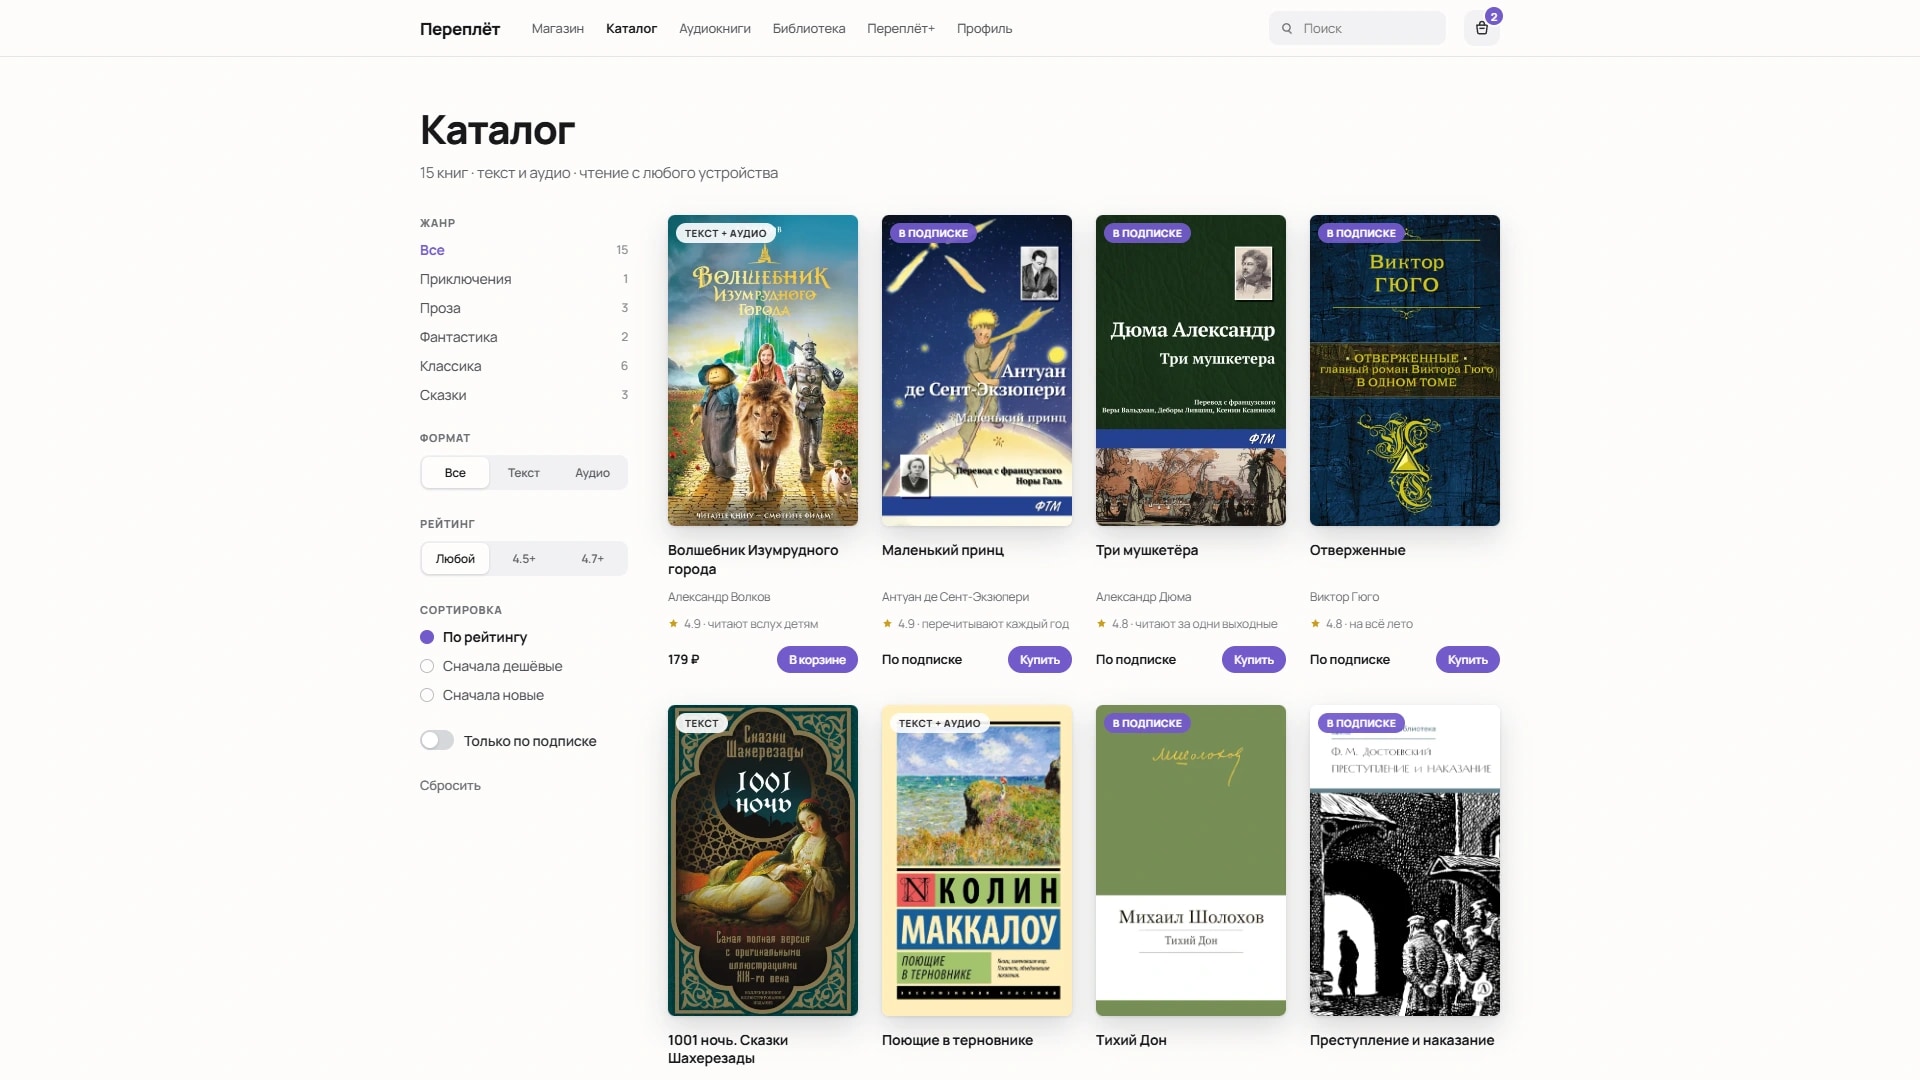Click the search magnifier icon
The image size is (1920, 1080).
pyautogui.click(x=1287, y=29)
